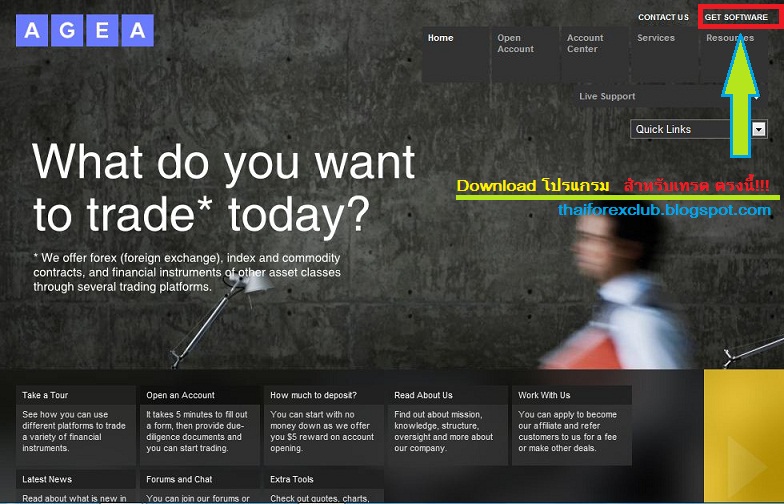
Task: Click text 'You can start with no money down'
Action: click(x=322, y=431)
